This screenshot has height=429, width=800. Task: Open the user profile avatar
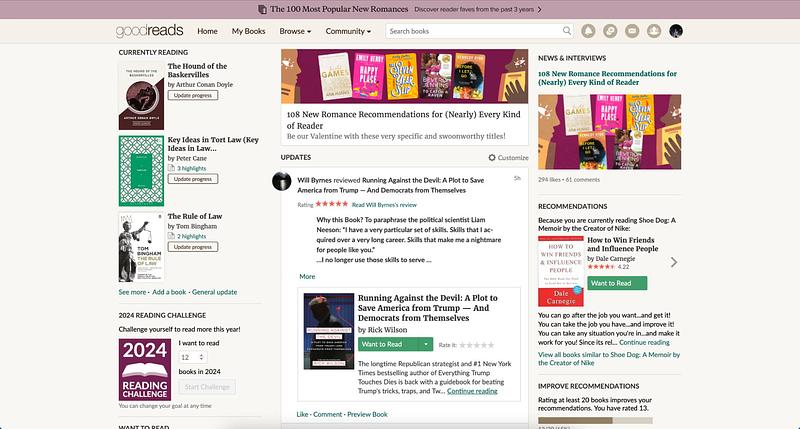pyautogui.click(x=676, y=31)
